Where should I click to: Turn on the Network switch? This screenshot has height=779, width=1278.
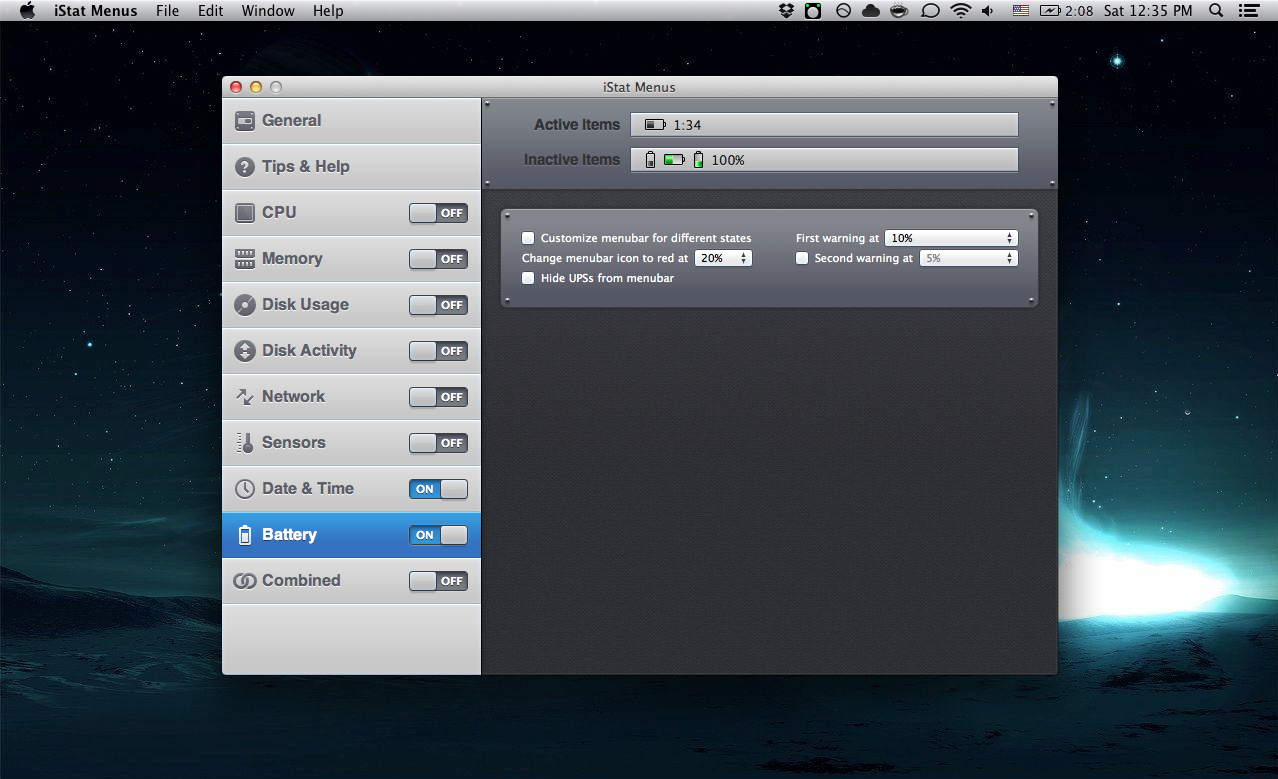click(438, 397)
